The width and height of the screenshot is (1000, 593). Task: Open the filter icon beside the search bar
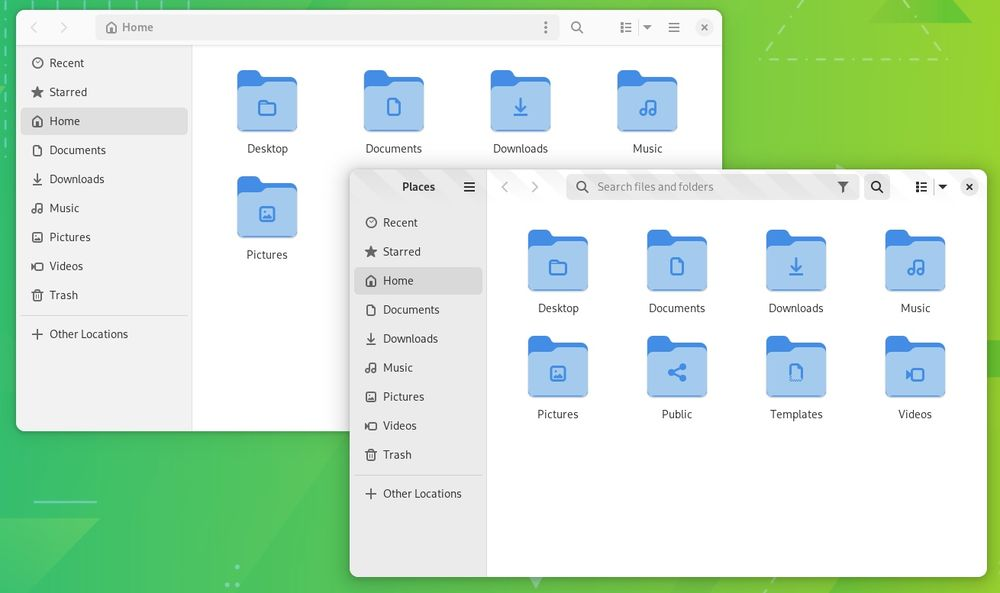click(843, 186)
